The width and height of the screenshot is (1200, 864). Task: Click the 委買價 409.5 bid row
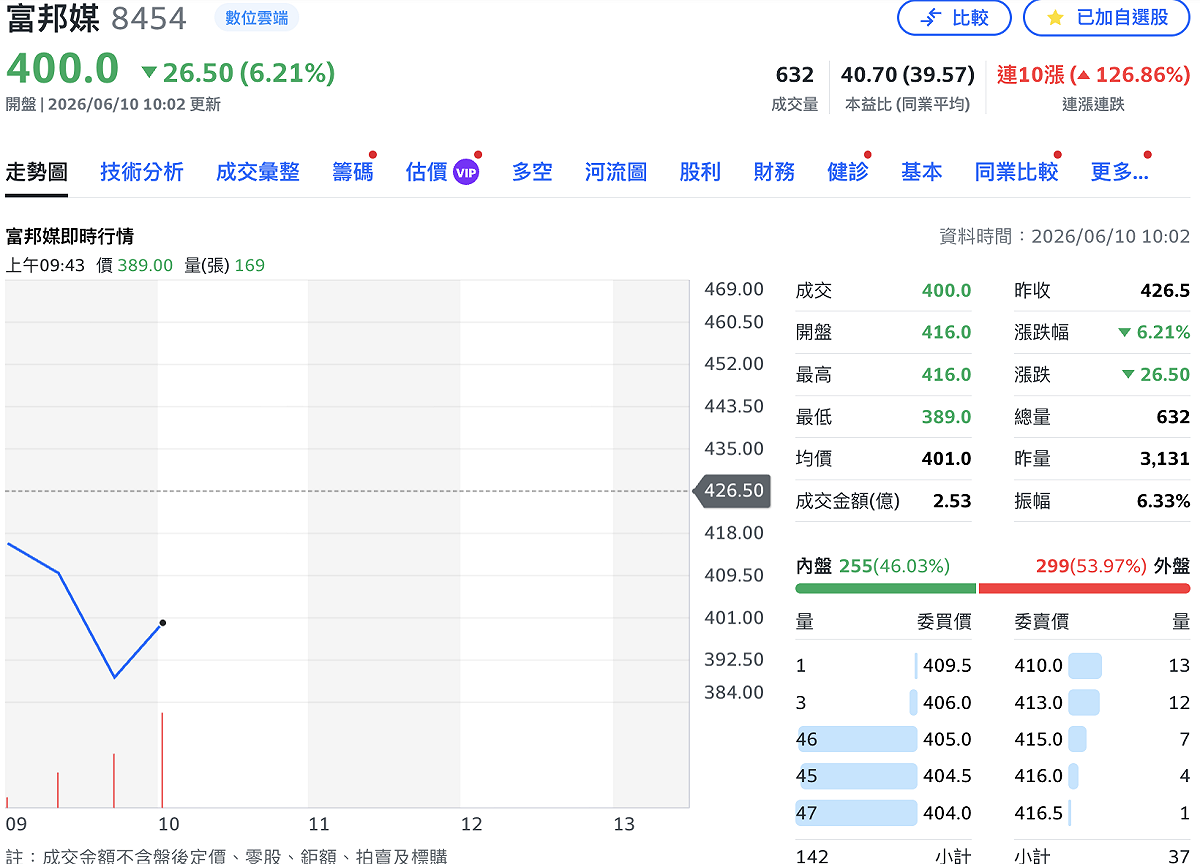[x=884, y=665]
